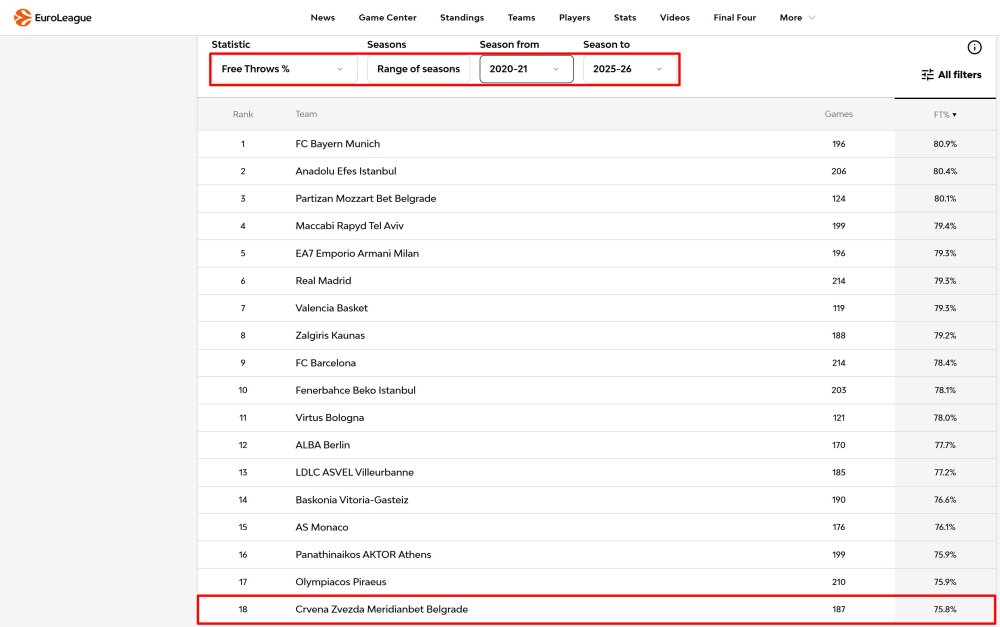
Task: Click 80.4% value for Anadolu Efes
Action: coord(945,172)
